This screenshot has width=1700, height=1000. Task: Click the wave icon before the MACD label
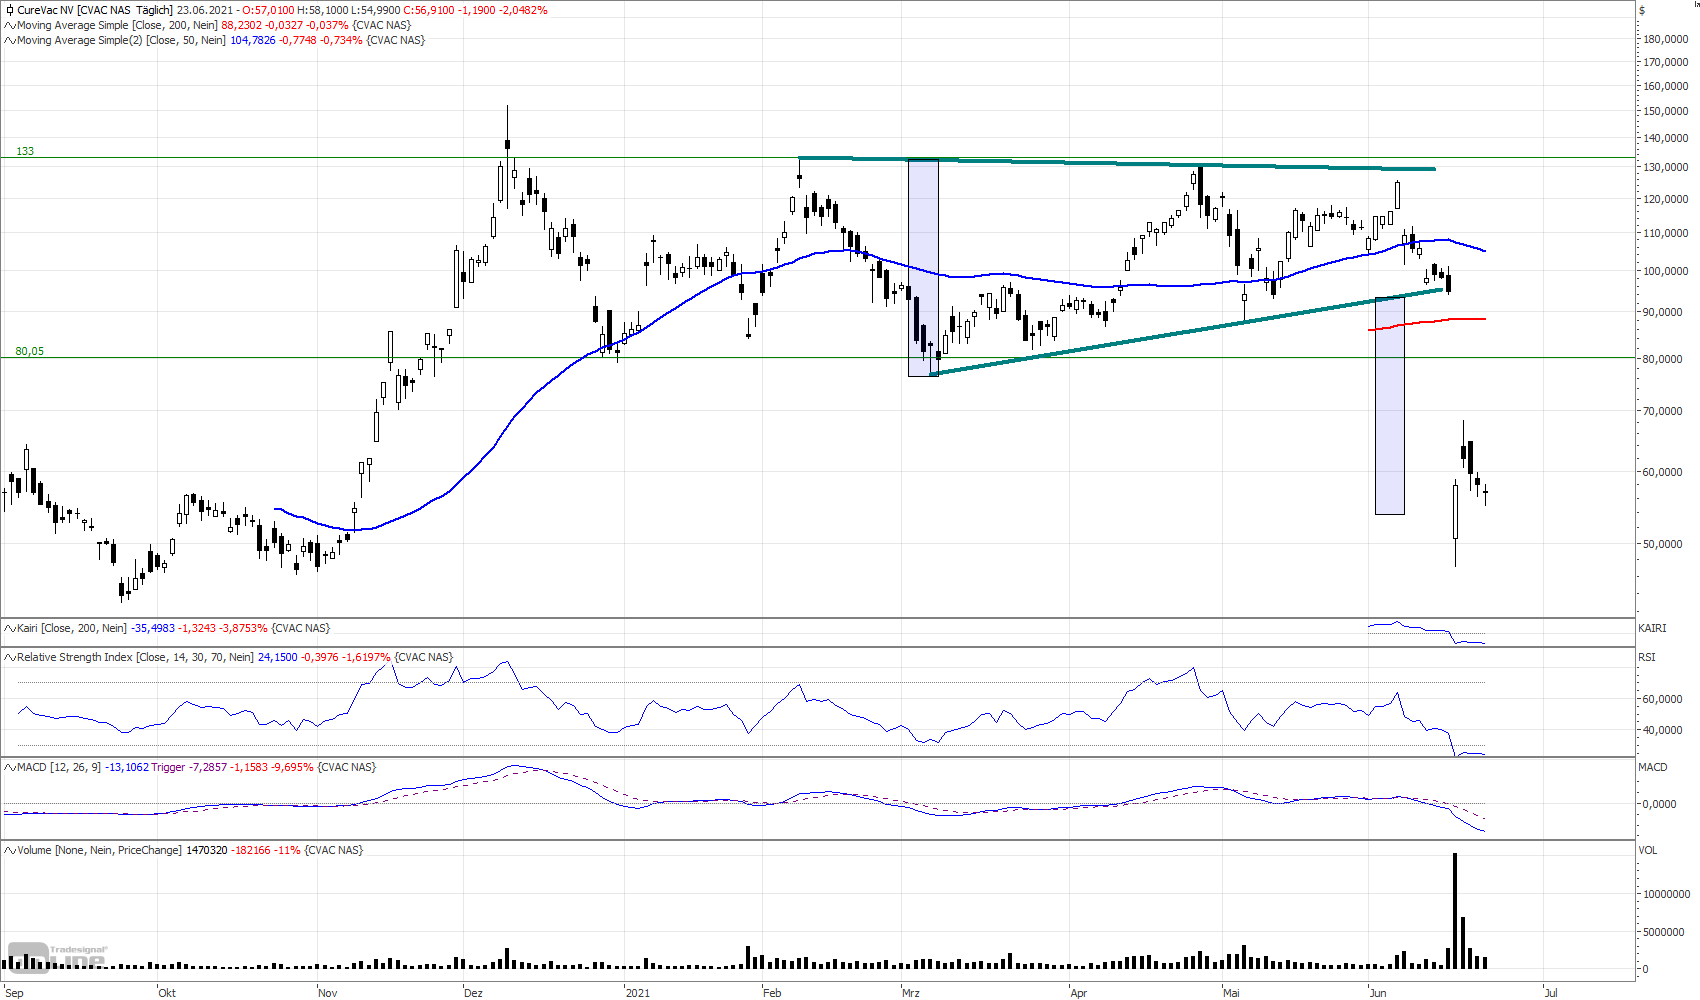click(x=10, y=767)
